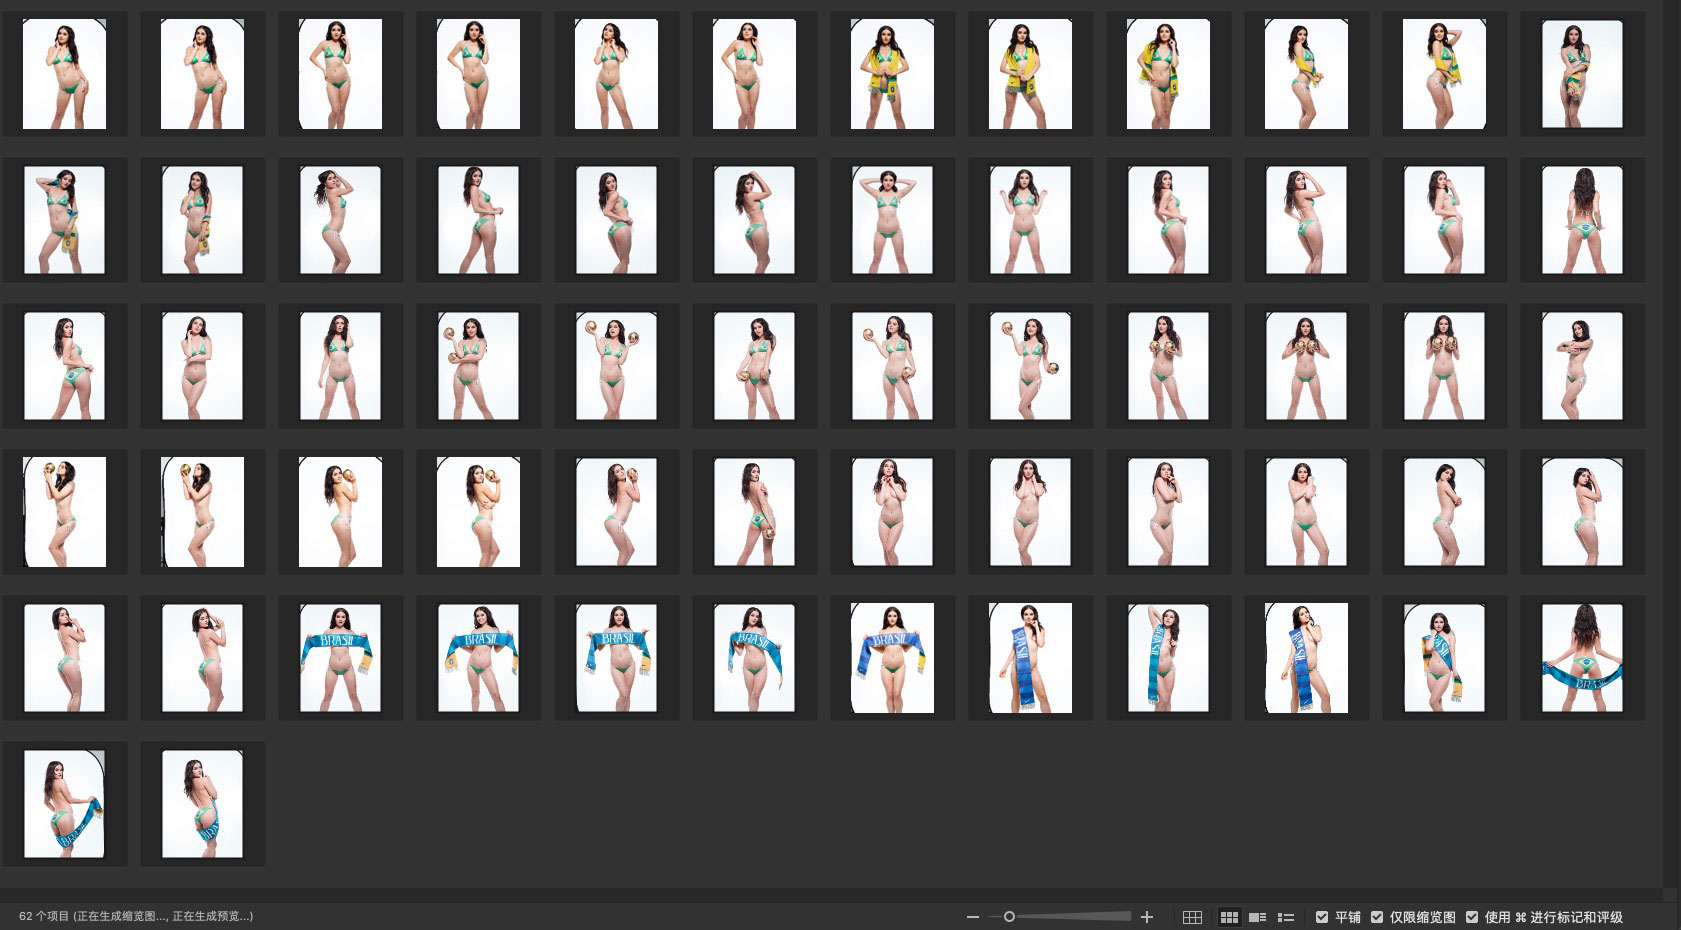The height and width of the screenshot is (930, 1681).
Task: Click the thumbnail size slider track
Action: click(x=1070, y=917)
